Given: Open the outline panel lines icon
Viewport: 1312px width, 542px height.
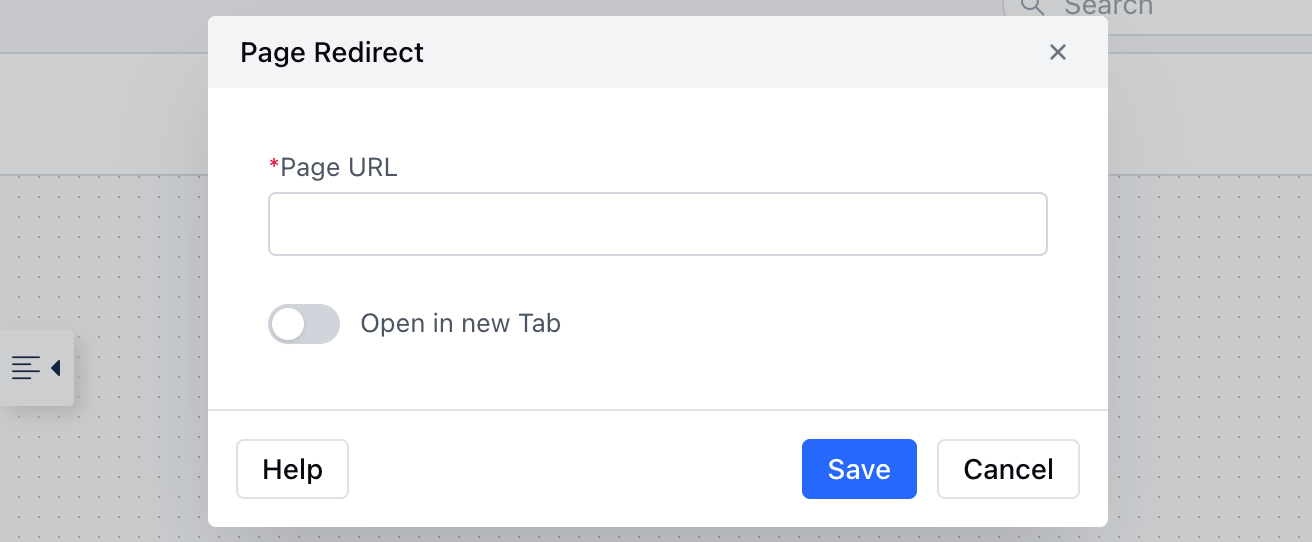Looking at the screenshot, I should coord(26,368).
